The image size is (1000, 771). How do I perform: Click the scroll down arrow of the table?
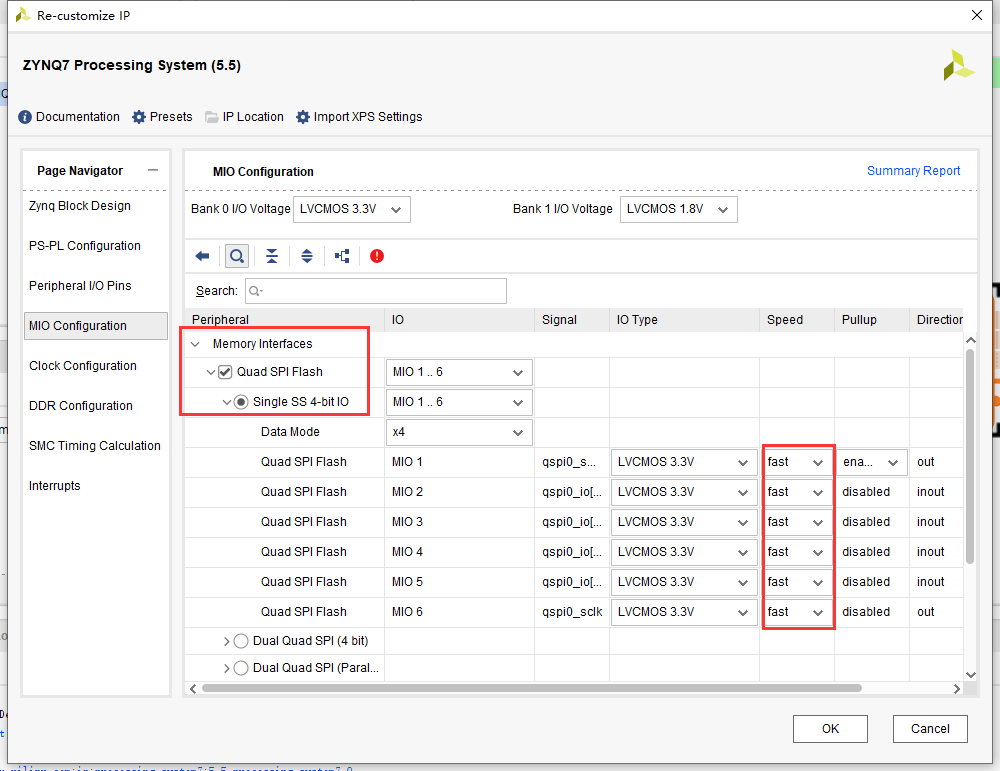[971, 675]
